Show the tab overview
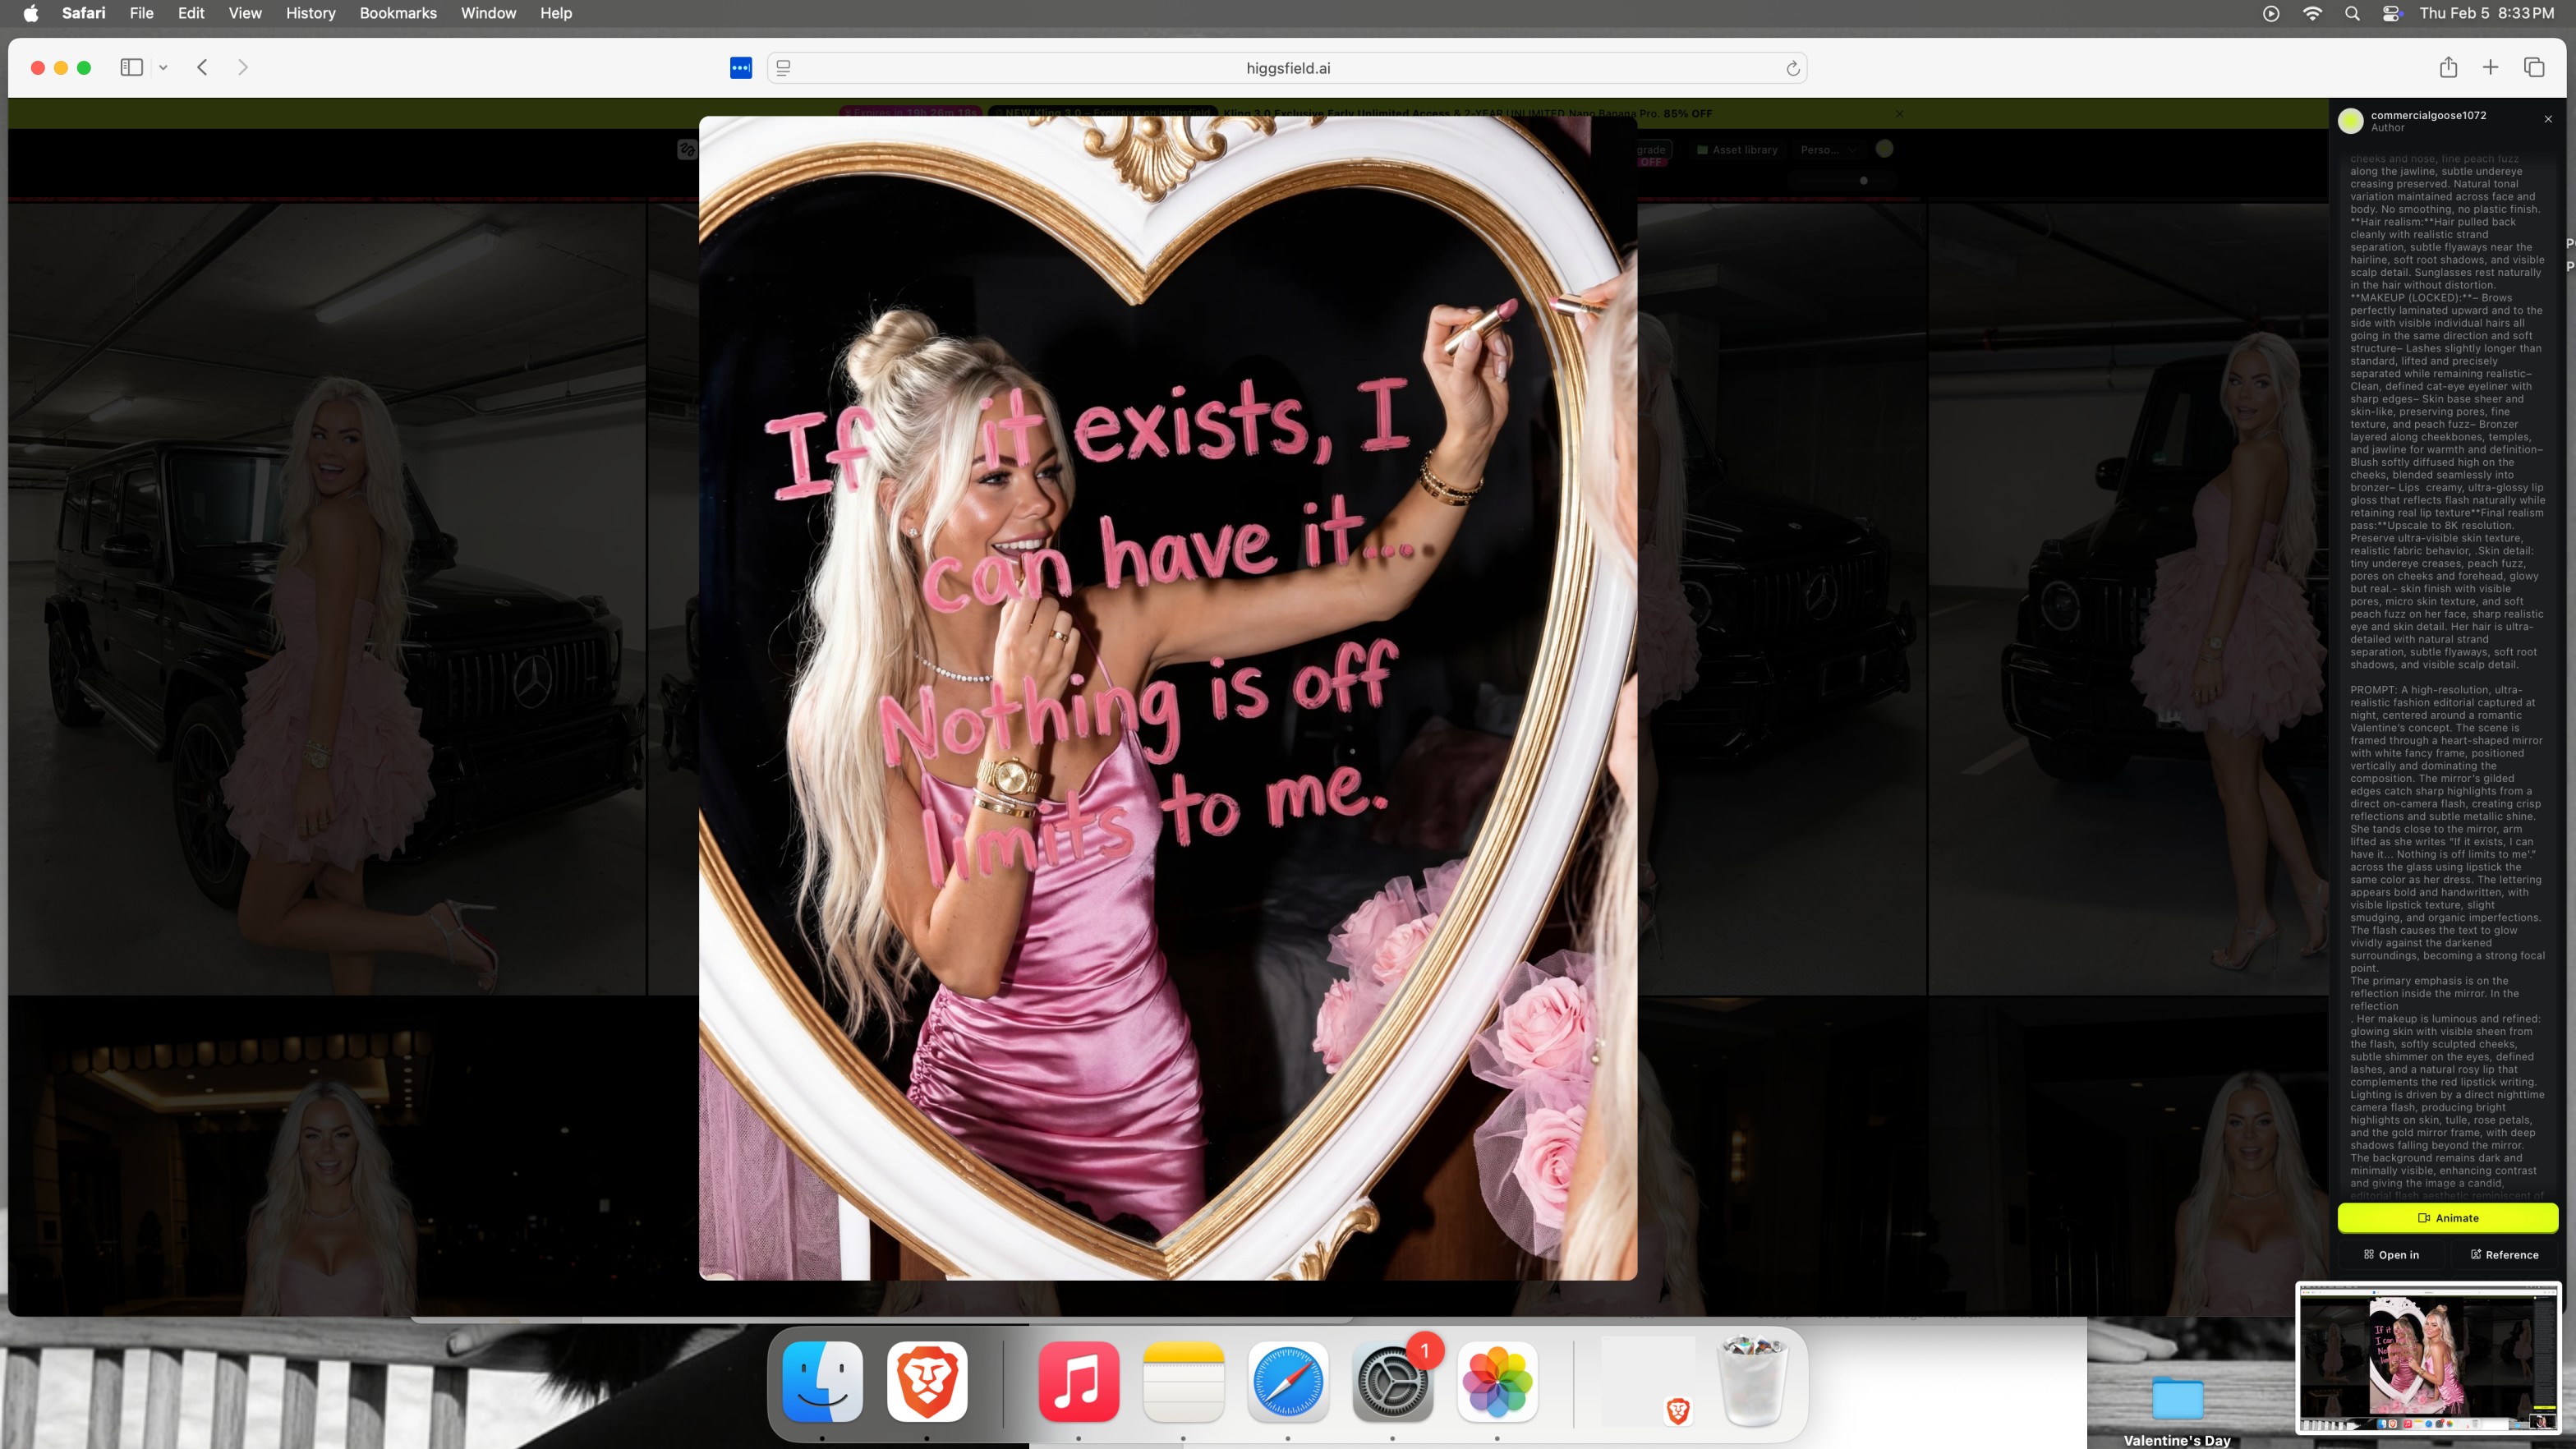2576x1449 pixels. coord(2534,67)
